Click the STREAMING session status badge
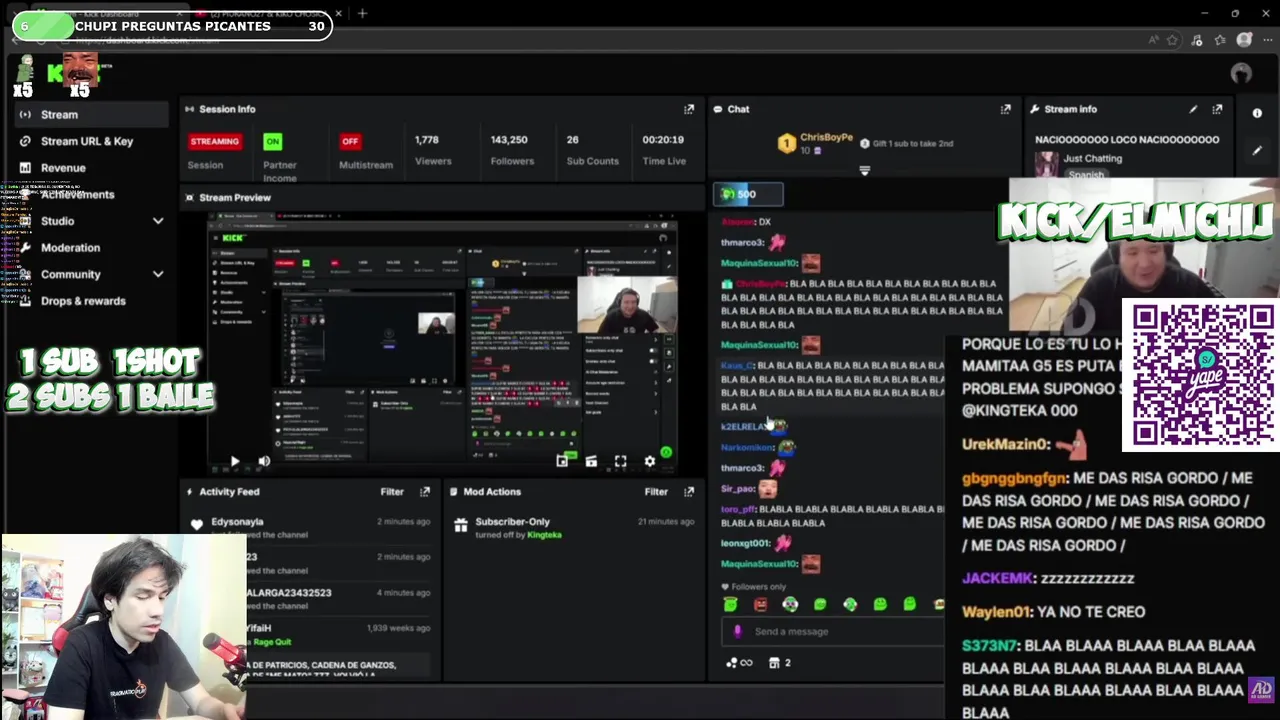The height and width of the screenshot is (720, 1280). coord(214,141)
